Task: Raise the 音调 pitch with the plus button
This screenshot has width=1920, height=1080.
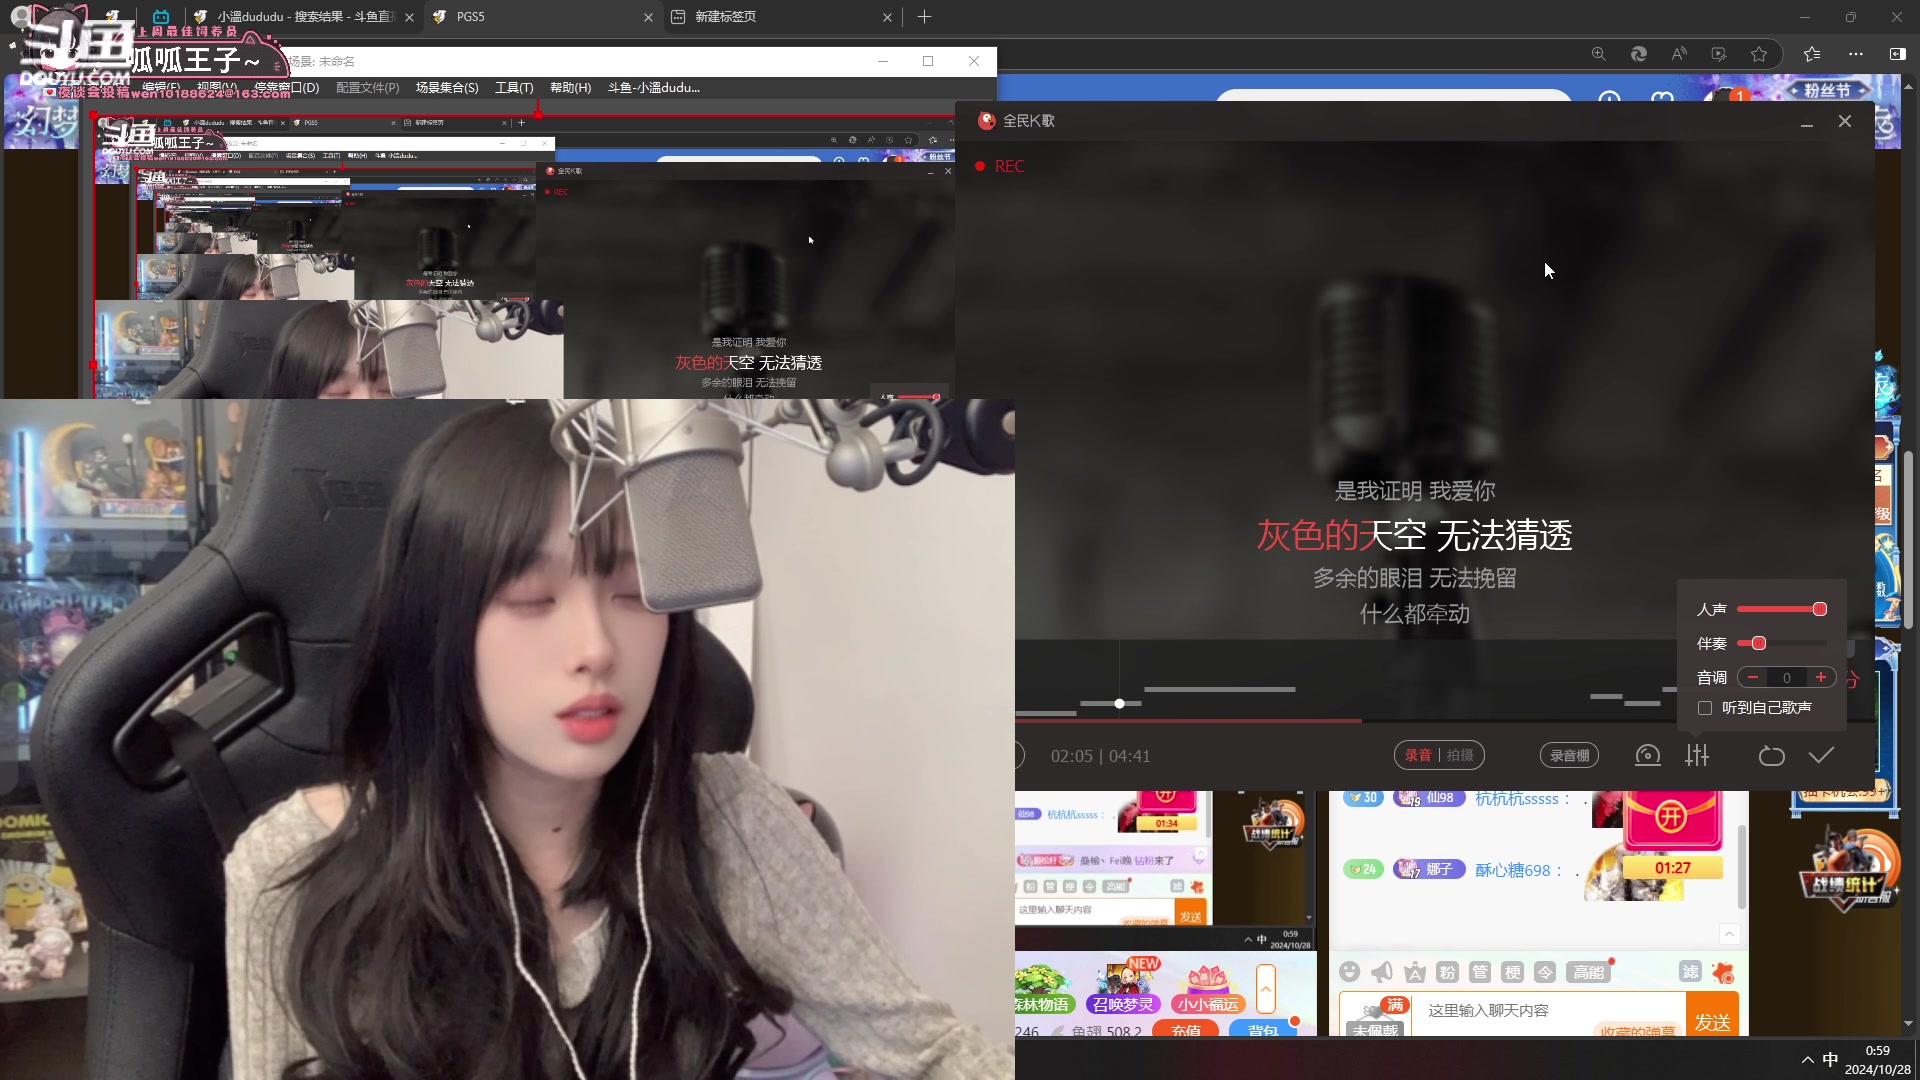Action: coord(1821,677)
